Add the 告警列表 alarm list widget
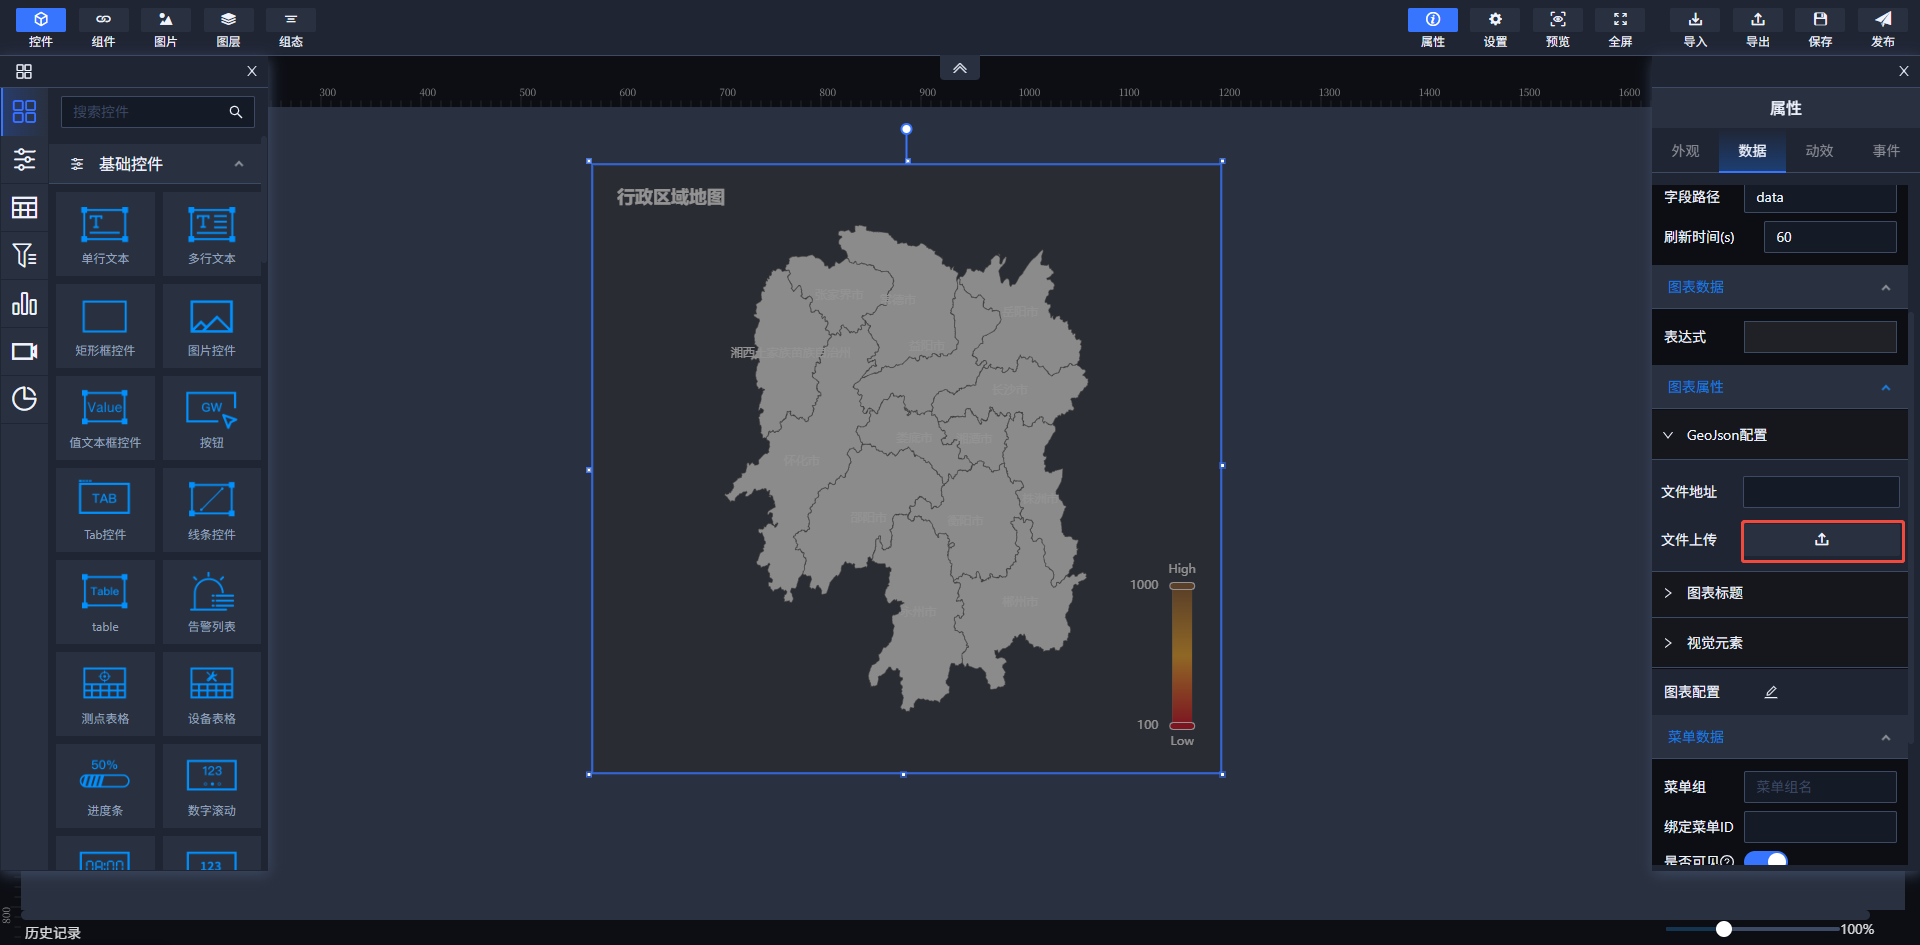Viewport: 1920px width, 945px height. click(211, 601)
